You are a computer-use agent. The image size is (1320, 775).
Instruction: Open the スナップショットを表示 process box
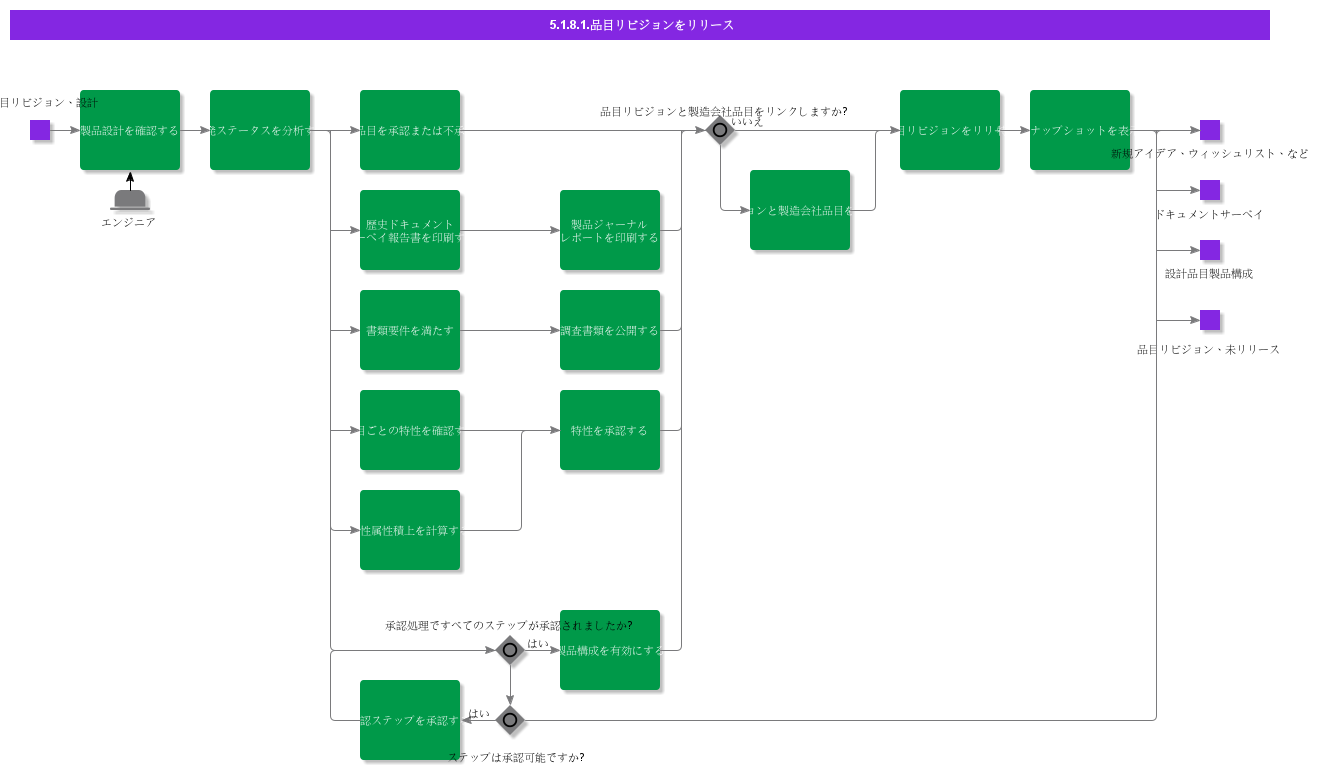click(1080, 130)
